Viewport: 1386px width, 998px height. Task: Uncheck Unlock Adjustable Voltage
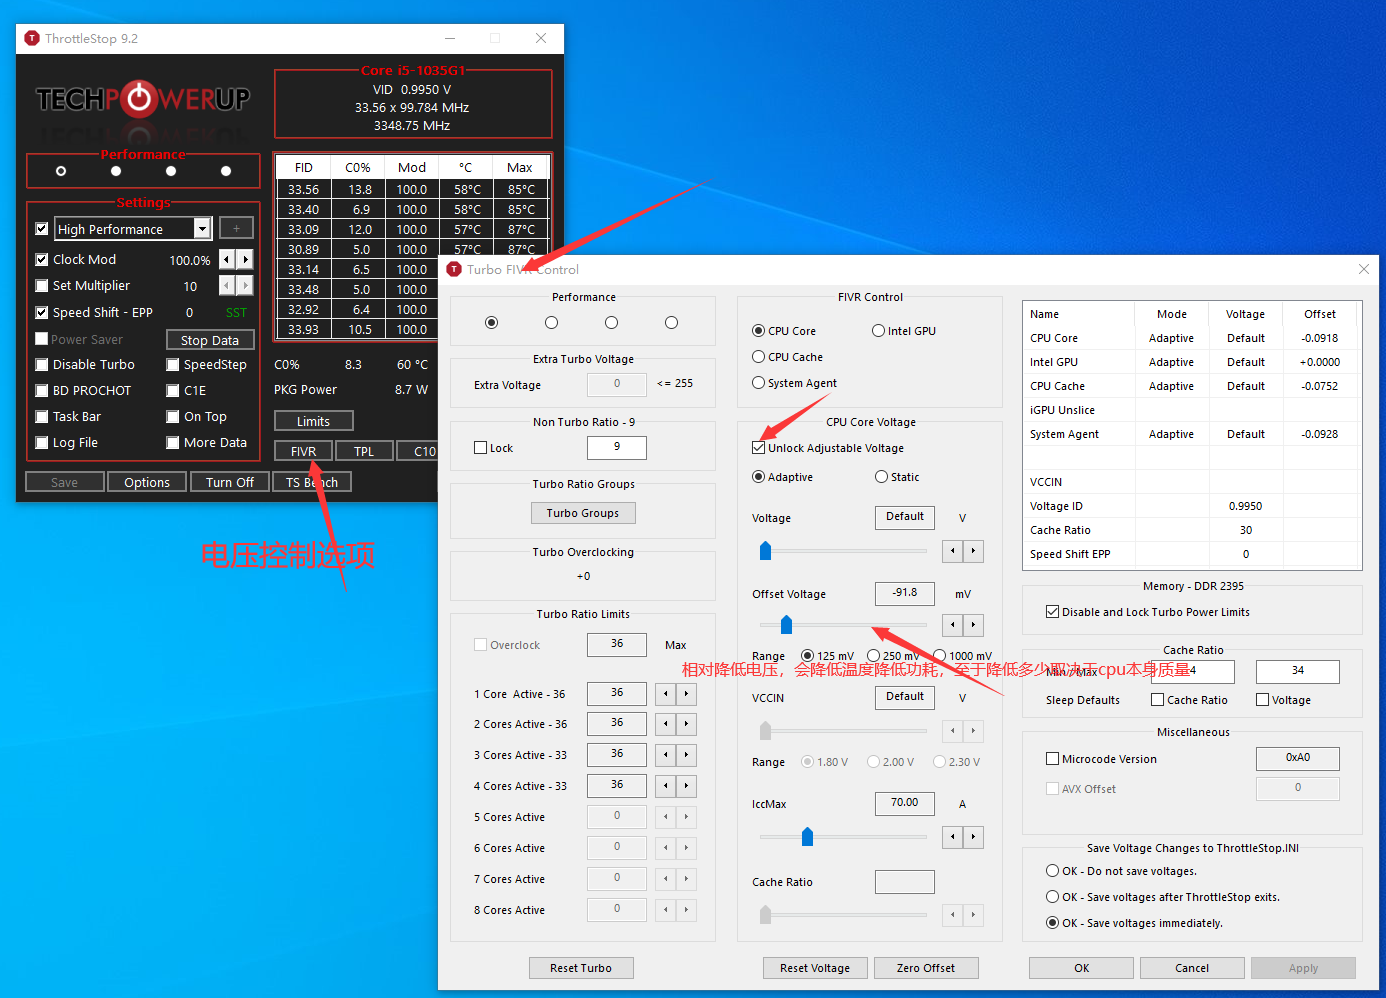click(x=758, y=447)
